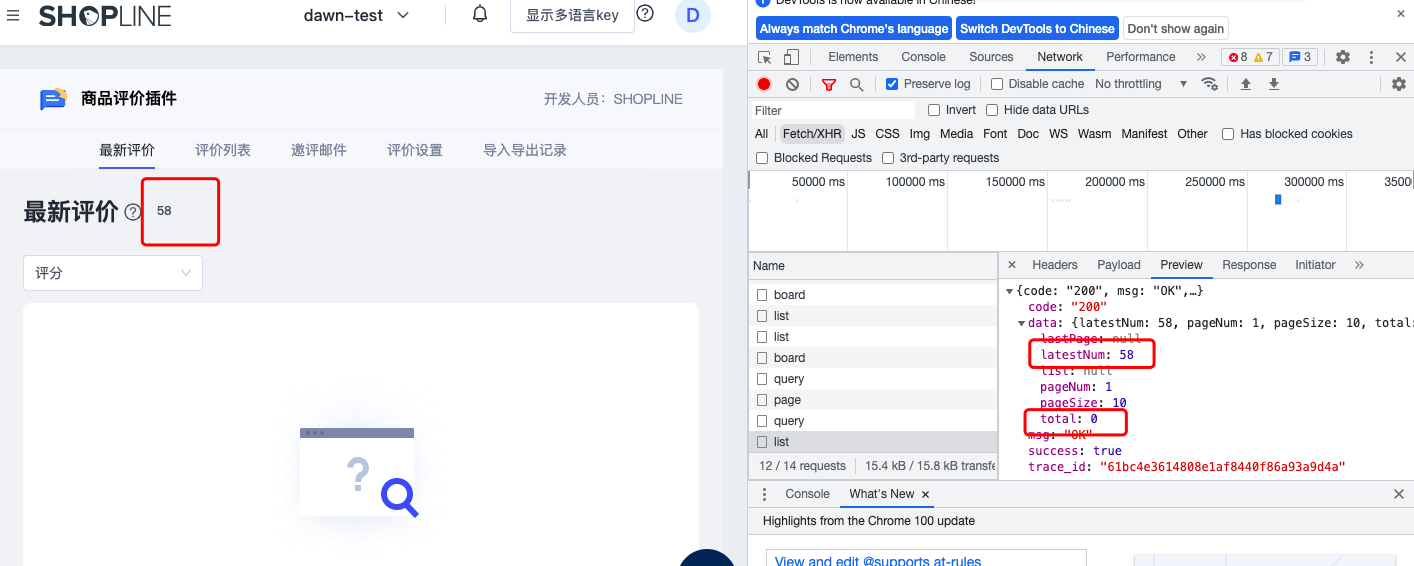Import HAR file with upload arrow

[1246, 84]
